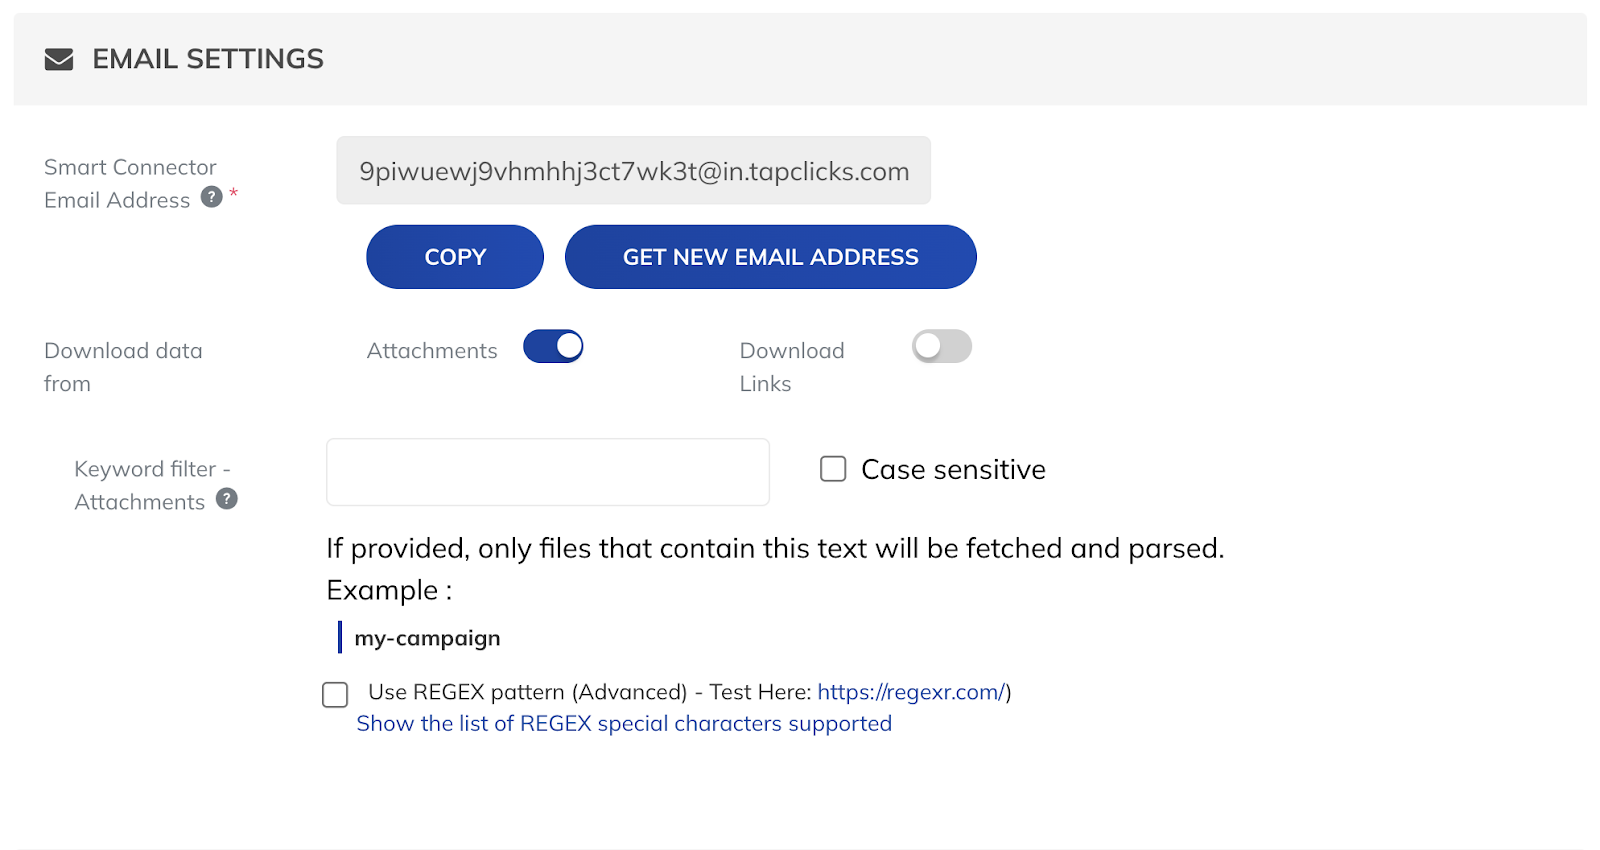Open help tooltip for Smart Connector Email Address
Screen dimensions: 1600x850
tap(211, 196)
